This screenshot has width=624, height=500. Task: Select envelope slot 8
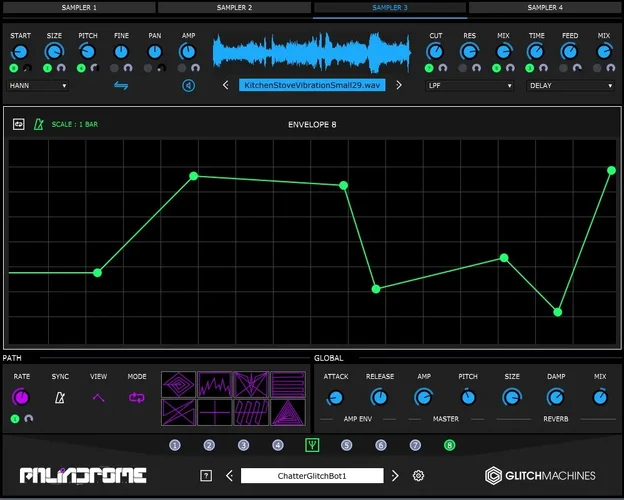coord(449,445)
